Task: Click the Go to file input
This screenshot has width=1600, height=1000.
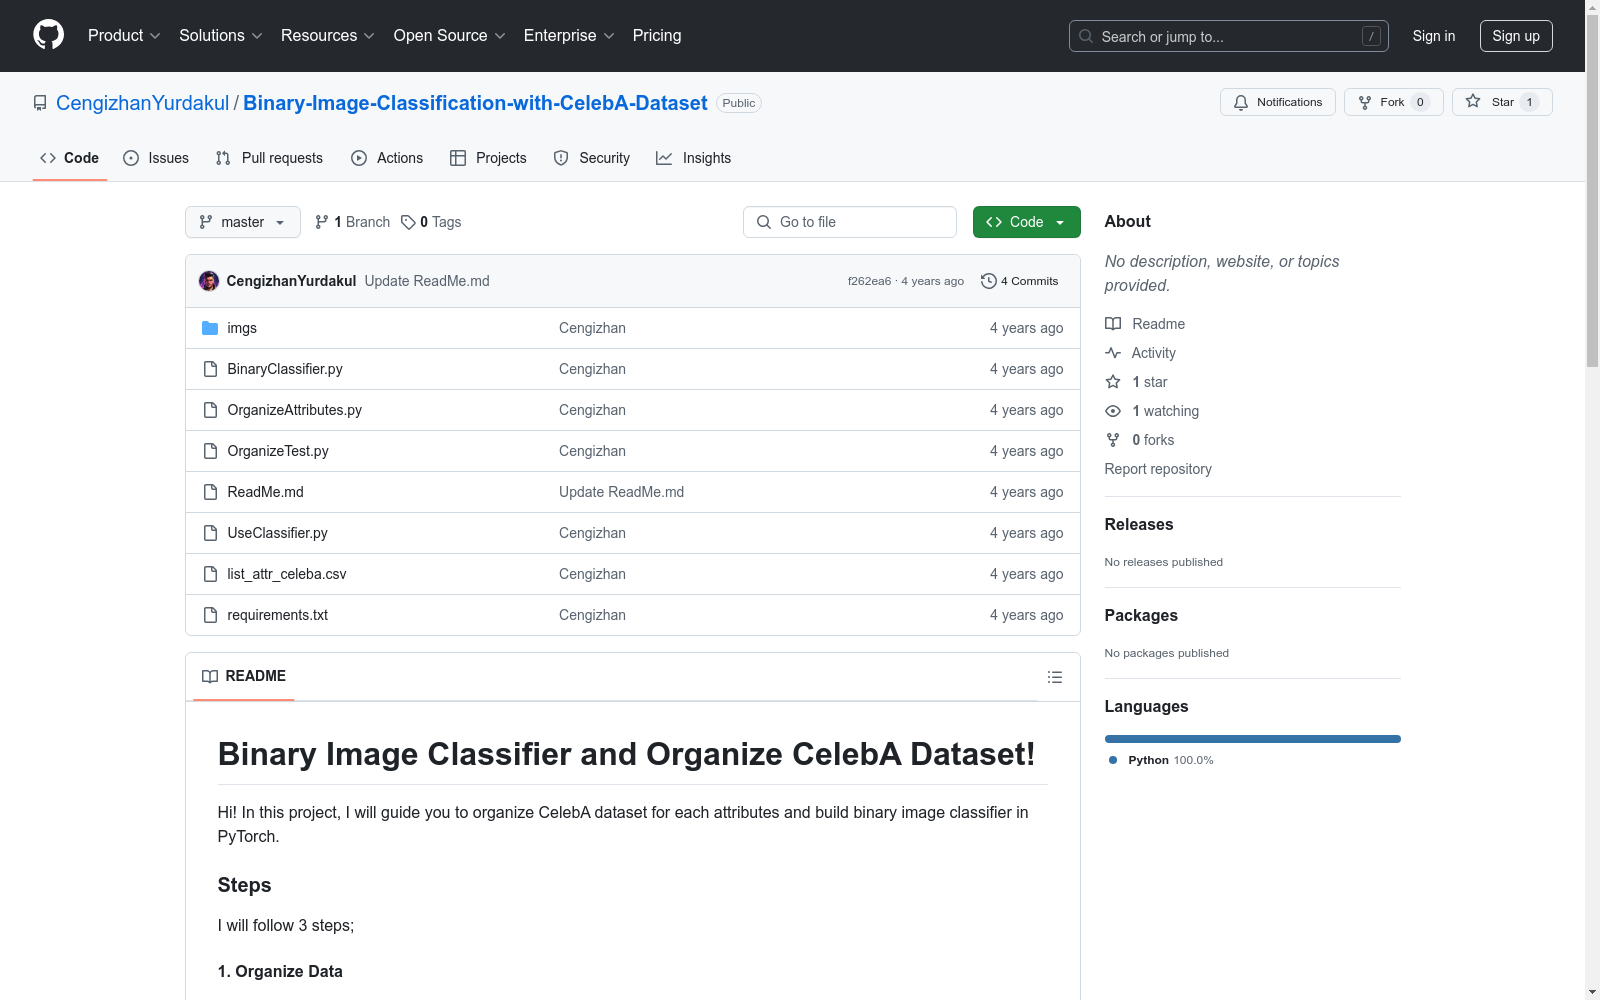Action: coord(850,222)
